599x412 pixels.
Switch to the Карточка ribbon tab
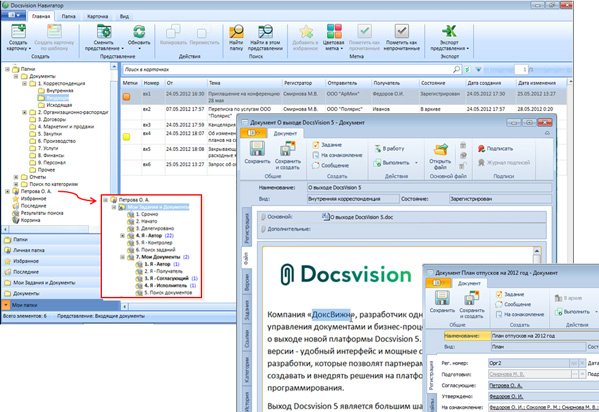click(x=97, y=16)
